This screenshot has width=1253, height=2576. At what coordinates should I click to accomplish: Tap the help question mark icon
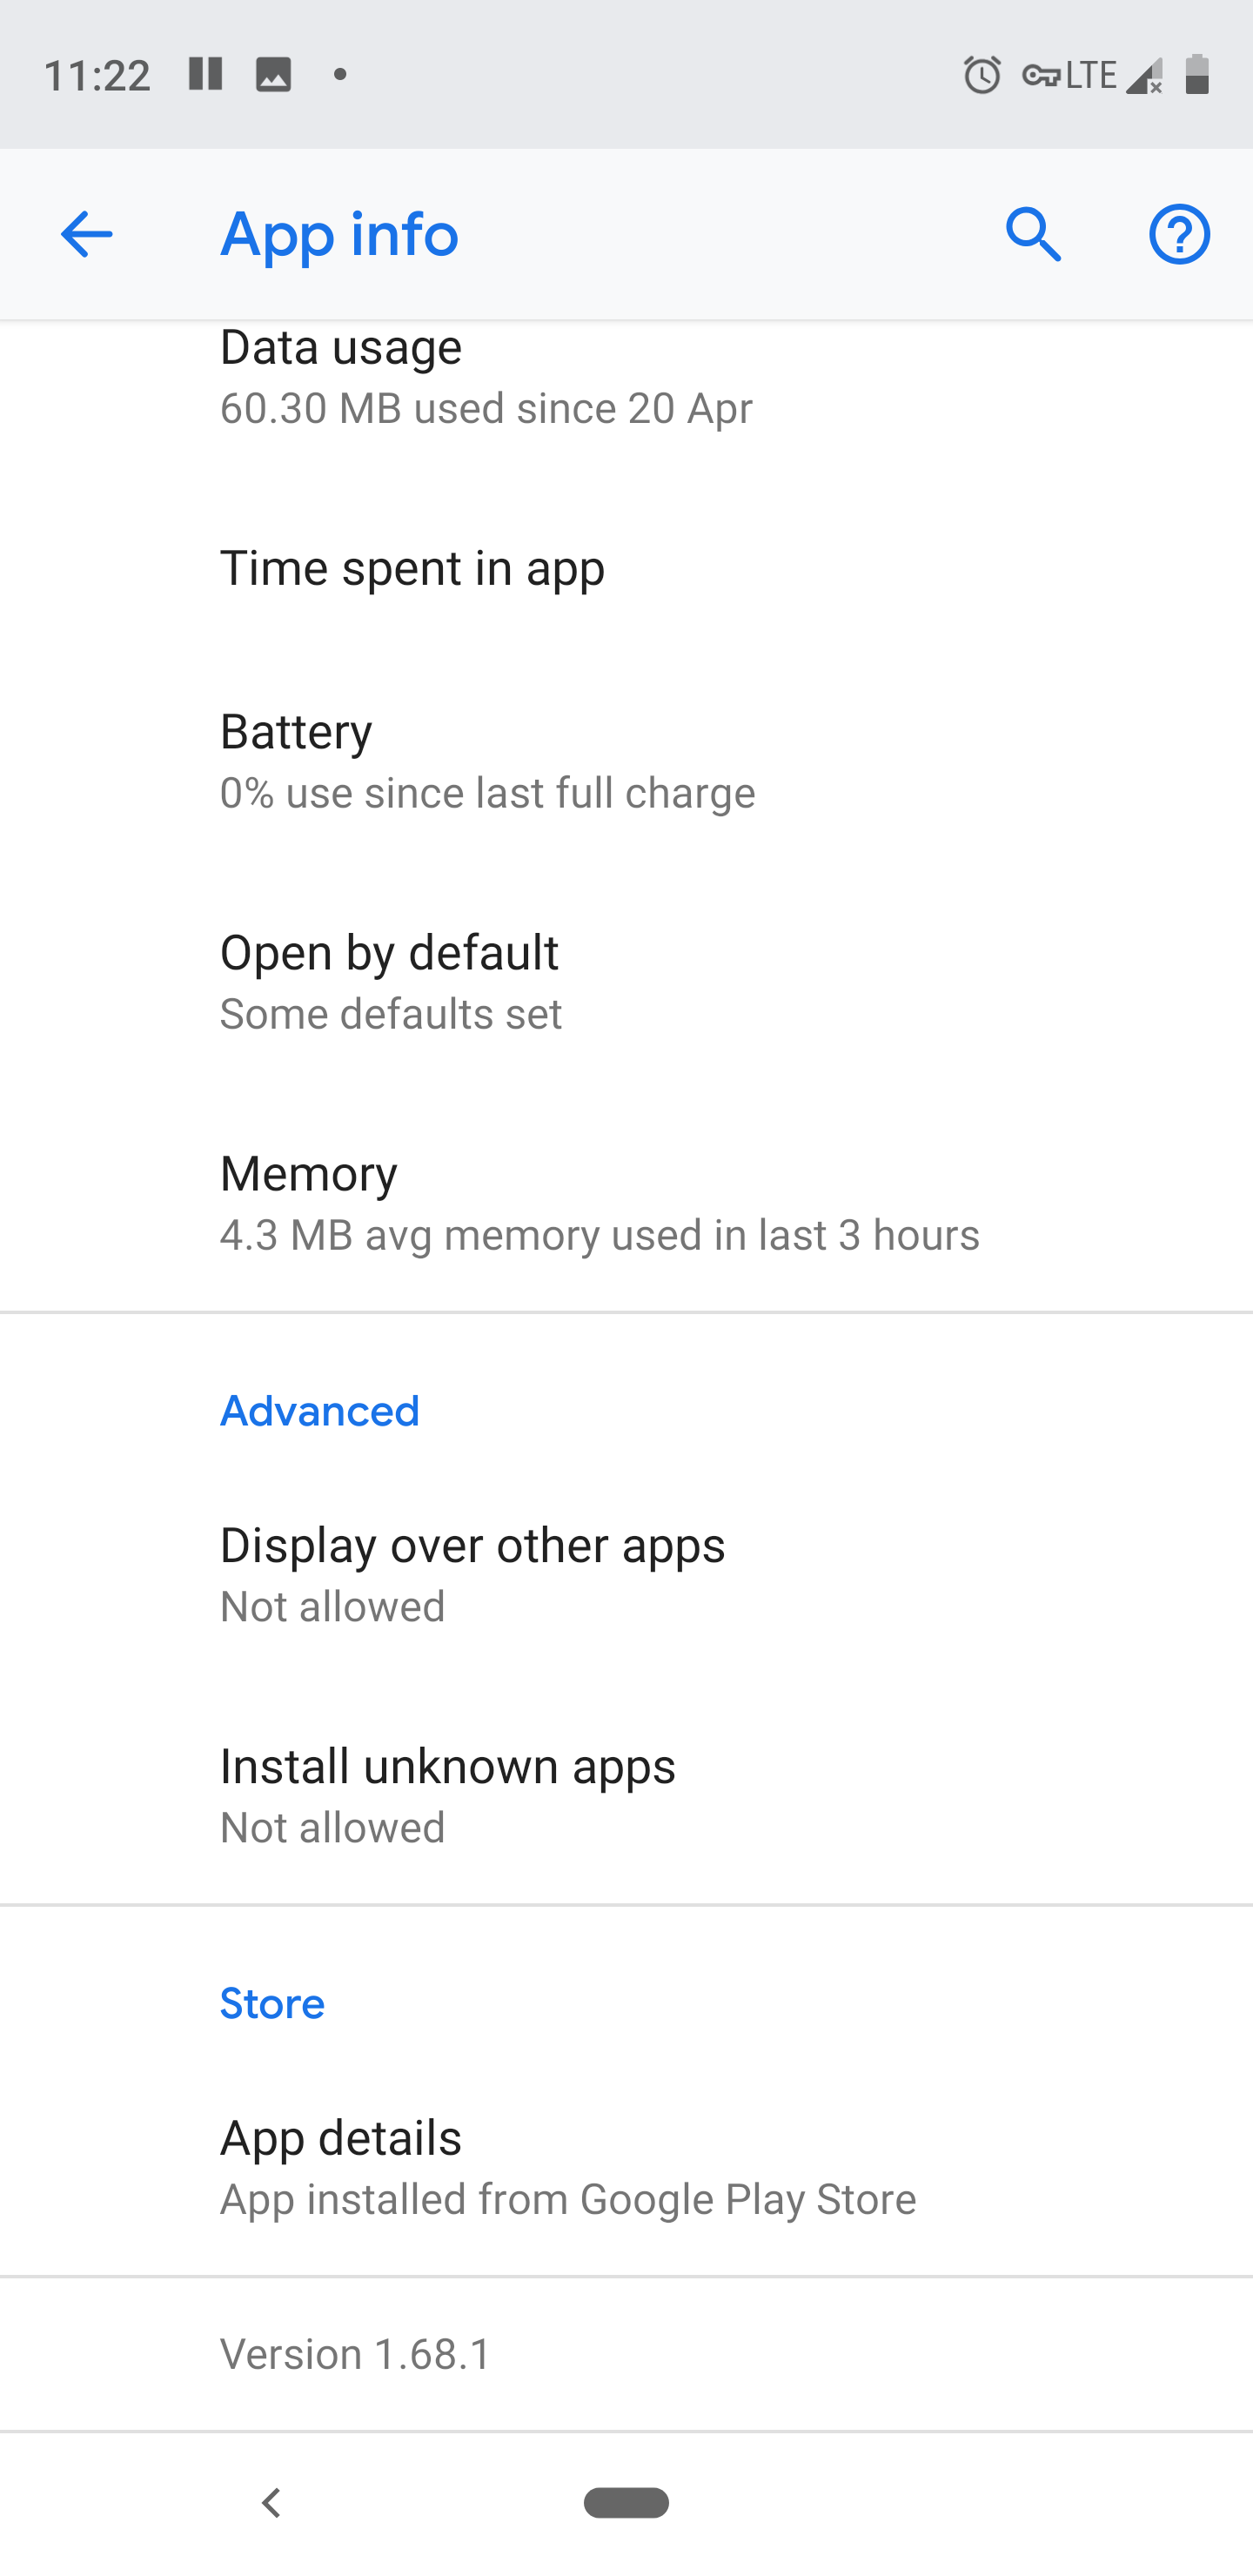[1179, 235]
